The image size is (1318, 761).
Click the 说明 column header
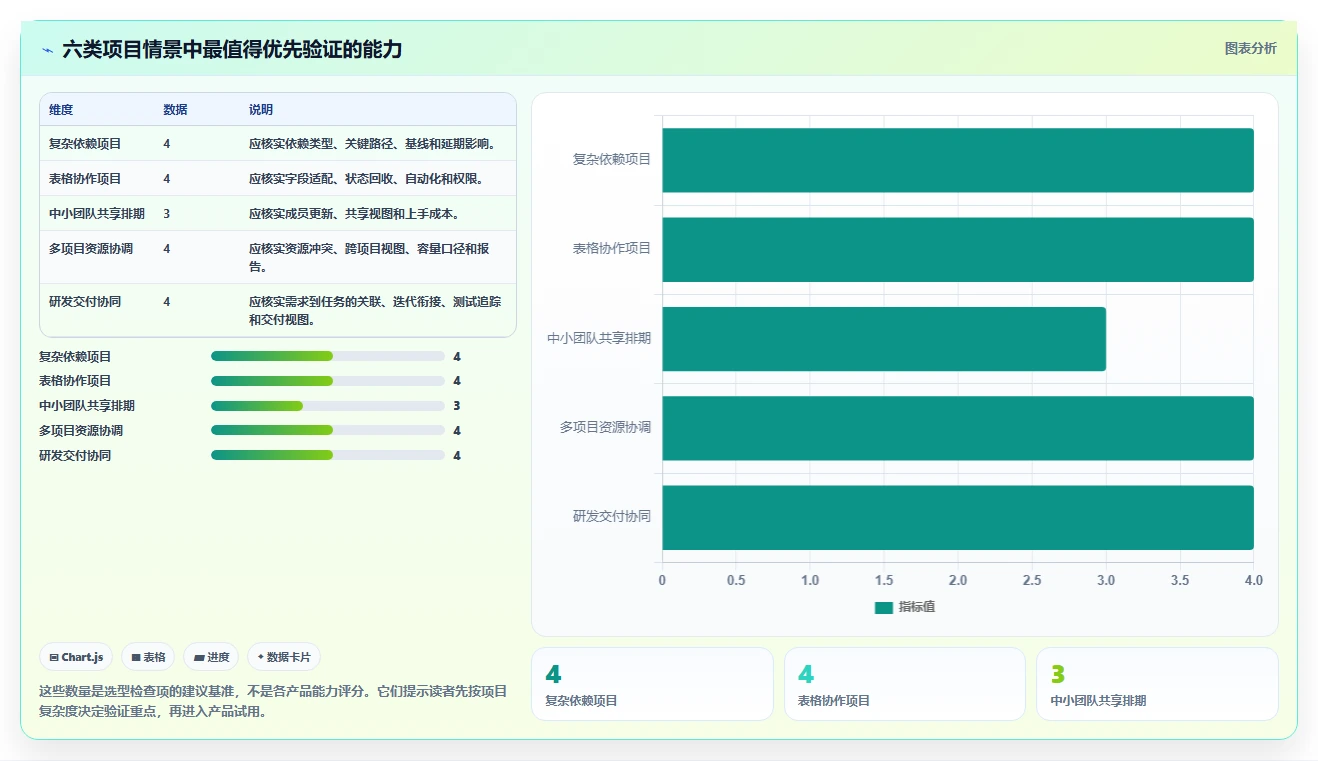click(x=261, y=110)
